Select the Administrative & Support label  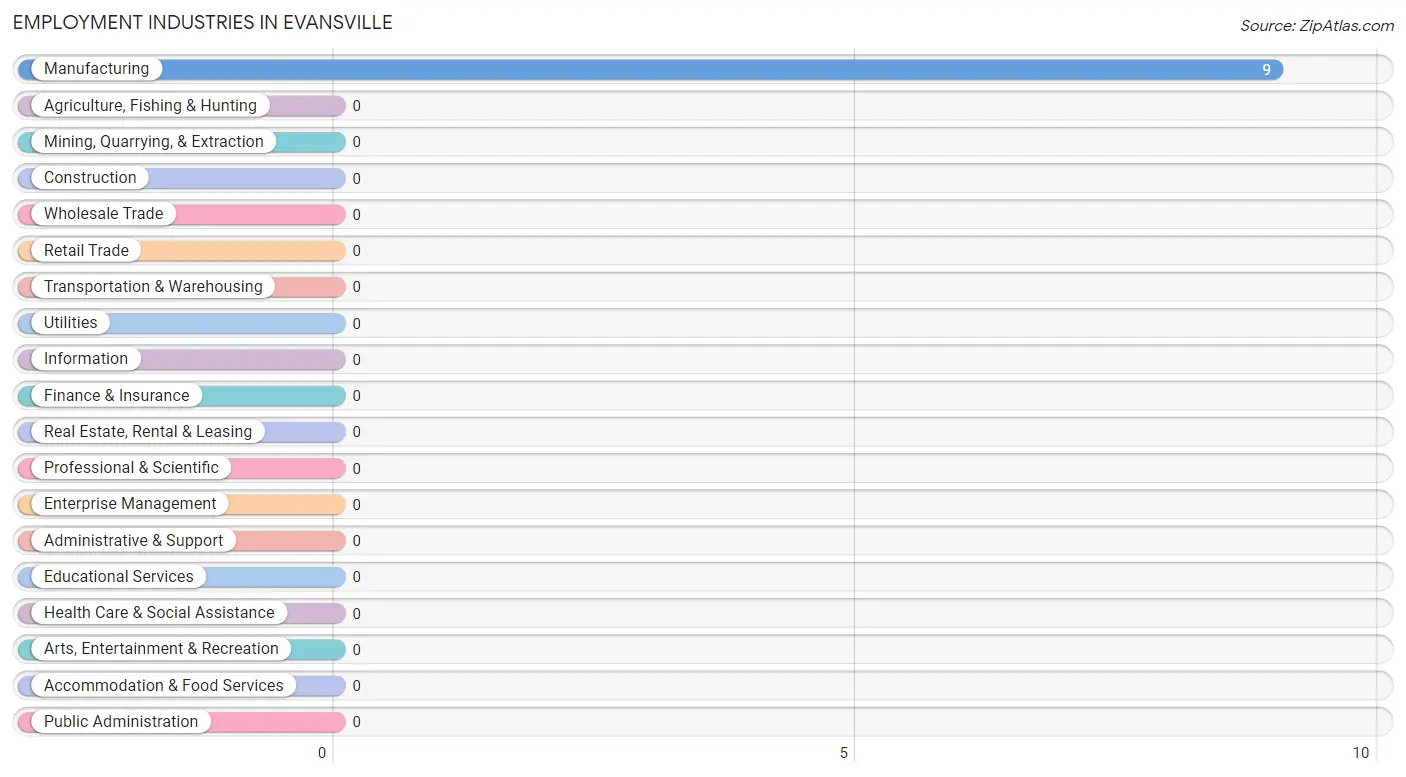(x=133, y=540)
